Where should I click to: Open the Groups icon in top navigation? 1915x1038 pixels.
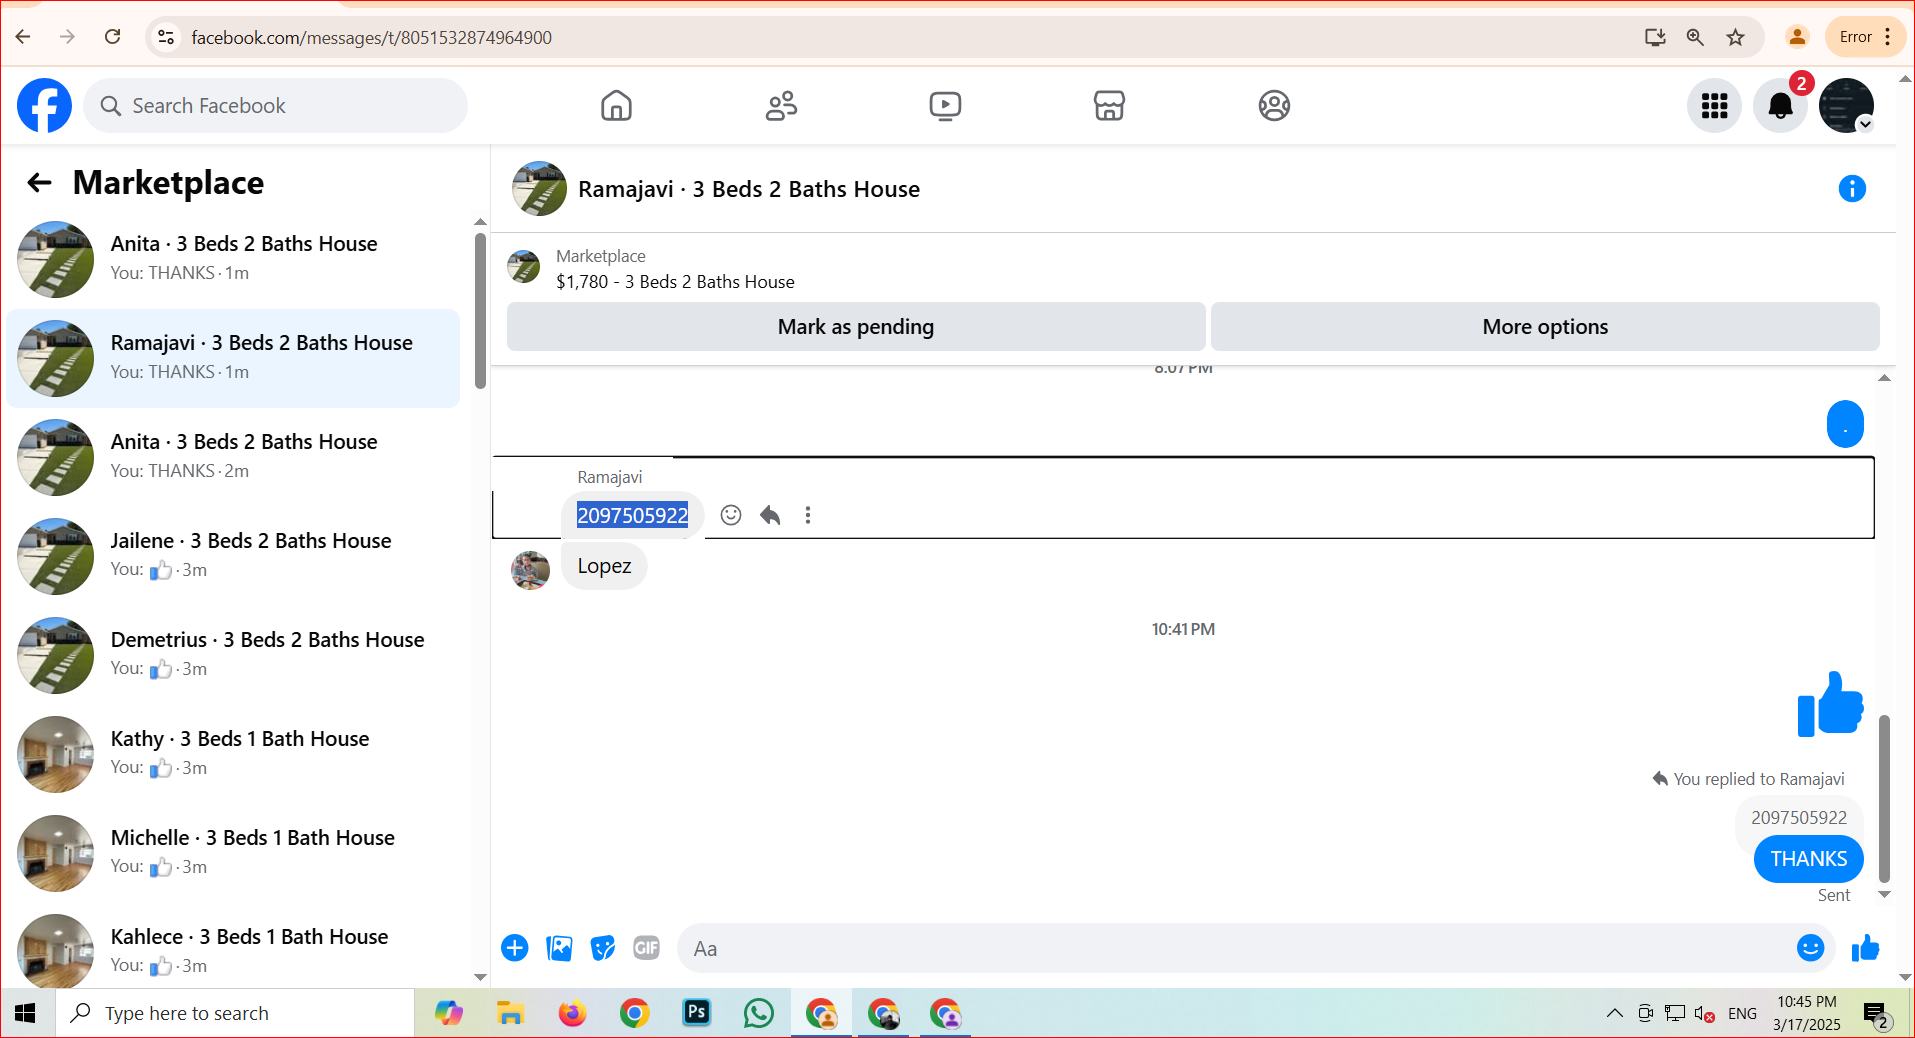tap(1274, 105)
